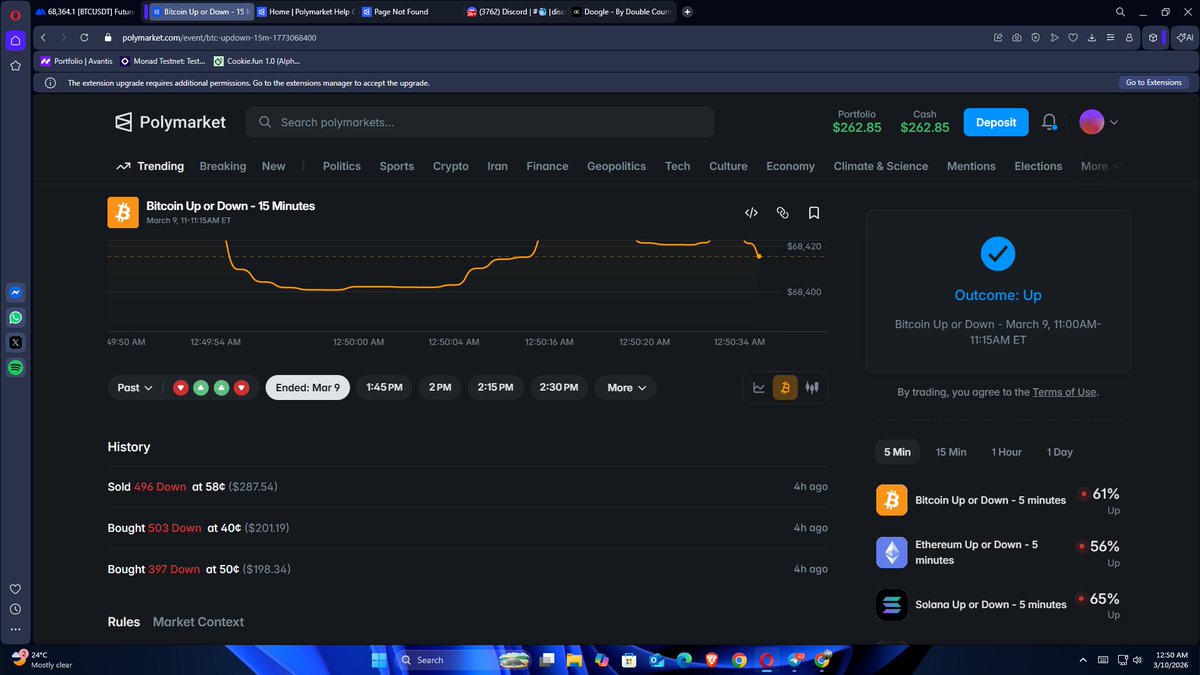Select the 1:45 PM time slot
The width and height of the screenshot is (1200, 675).
tap(384, 388)
